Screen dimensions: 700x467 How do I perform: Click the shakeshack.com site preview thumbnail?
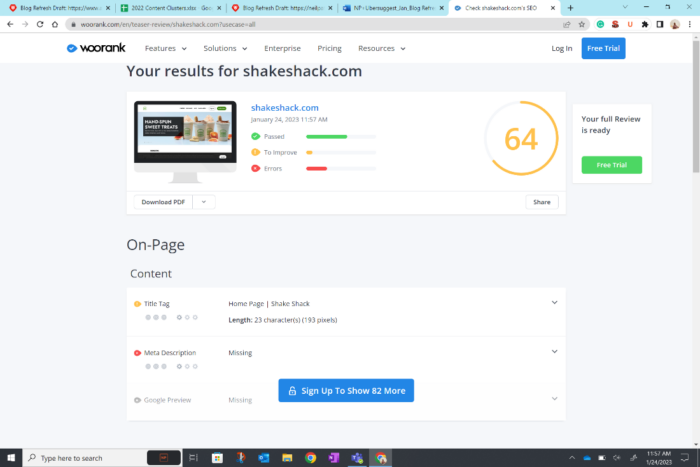(185, 141)
